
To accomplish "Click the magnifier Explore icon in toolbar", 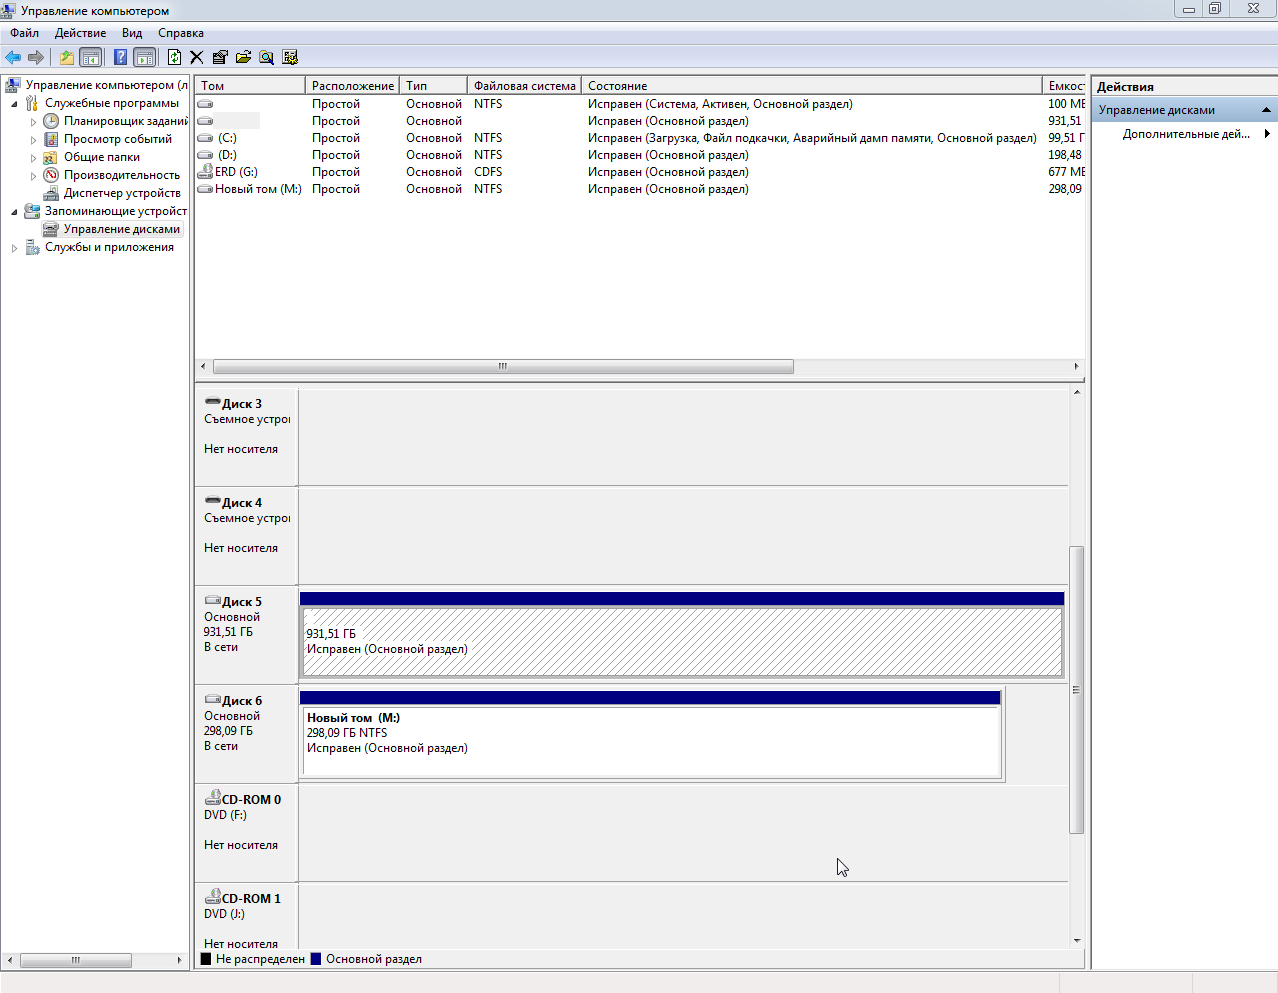I will [267, 58].
